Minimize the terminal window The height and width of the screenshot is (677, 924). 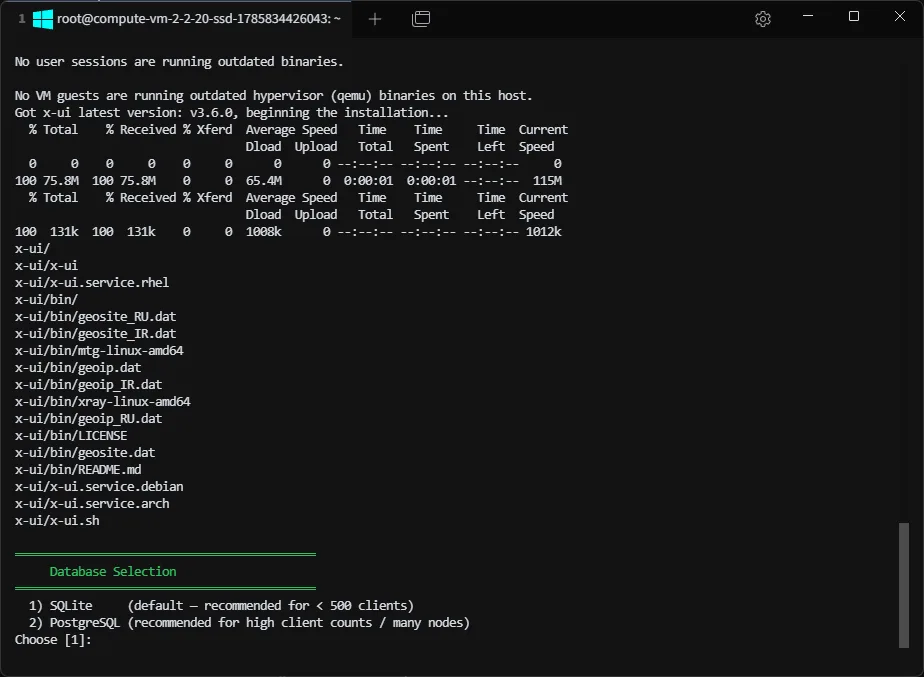tap(808, 16)
